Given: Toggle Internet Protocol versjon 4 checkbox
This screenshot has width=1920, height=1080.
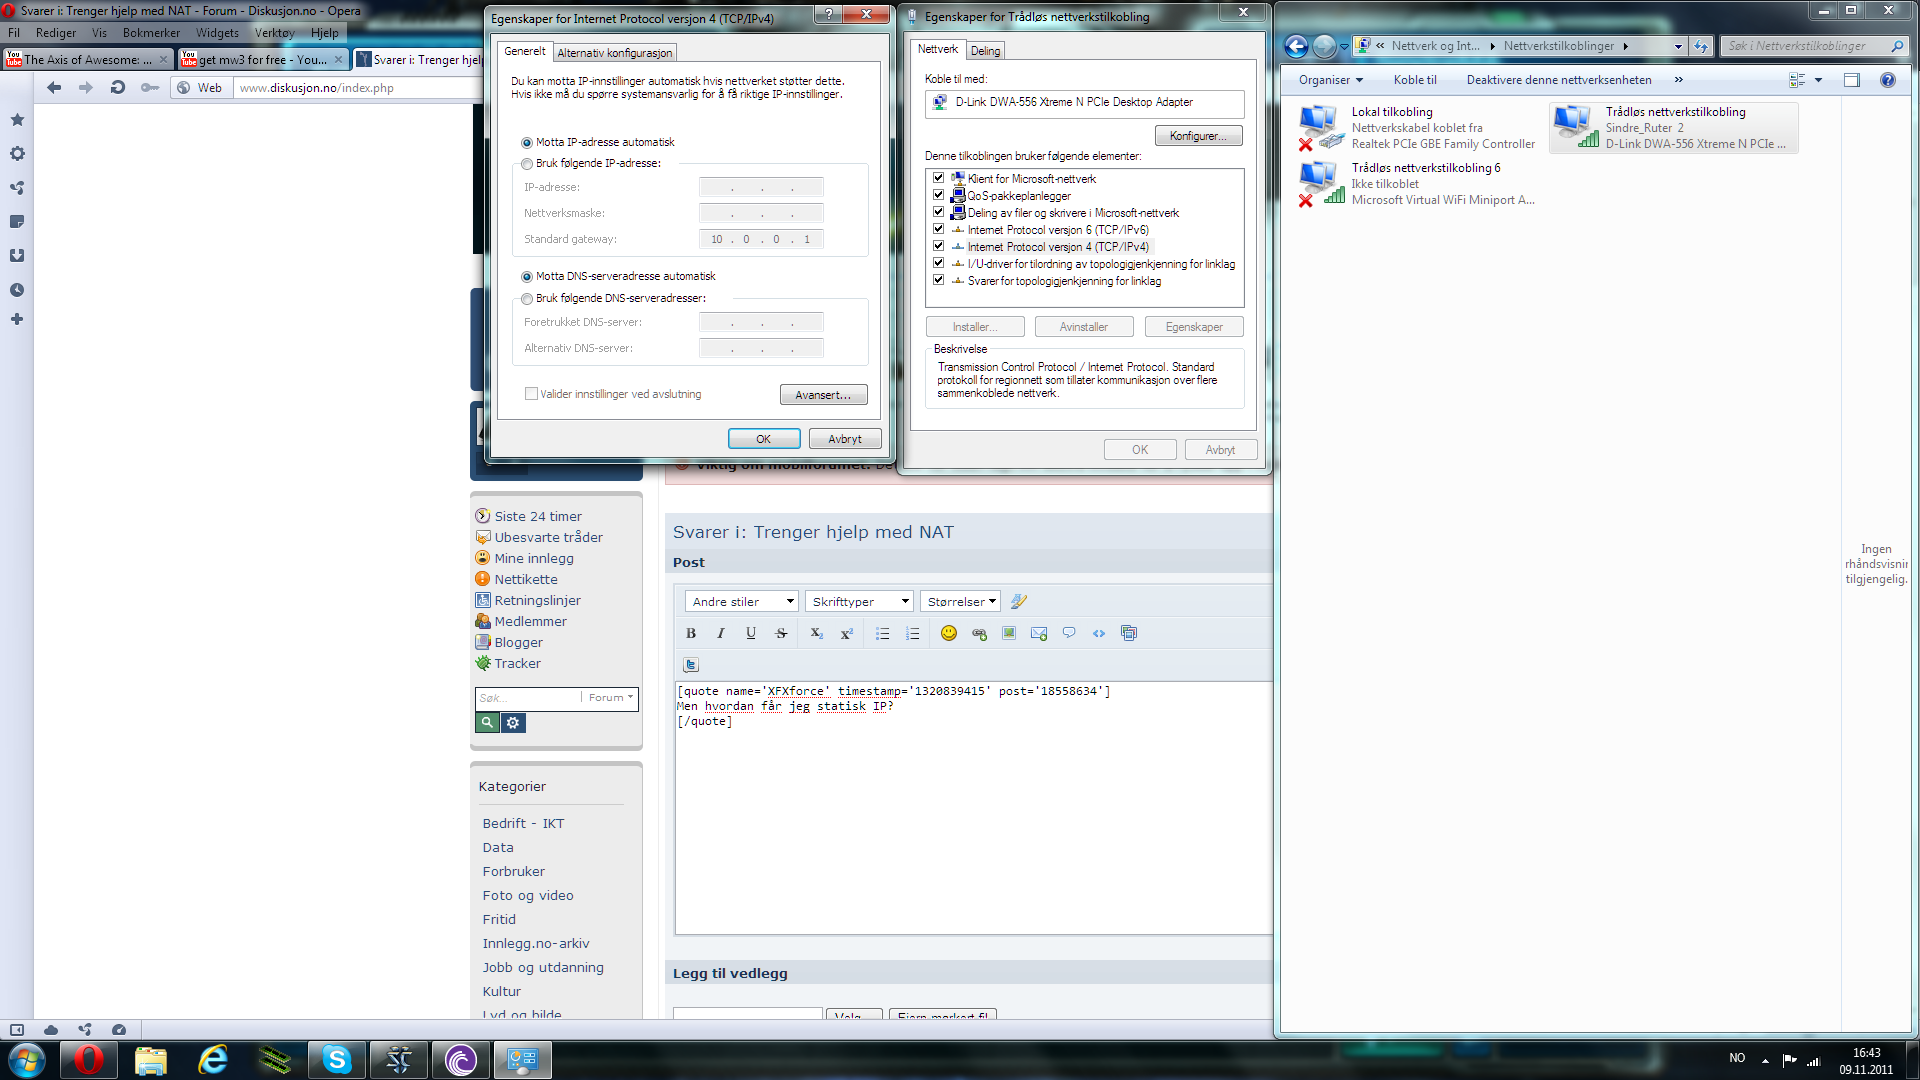Looking at the screenshot, I should (938, 246).
